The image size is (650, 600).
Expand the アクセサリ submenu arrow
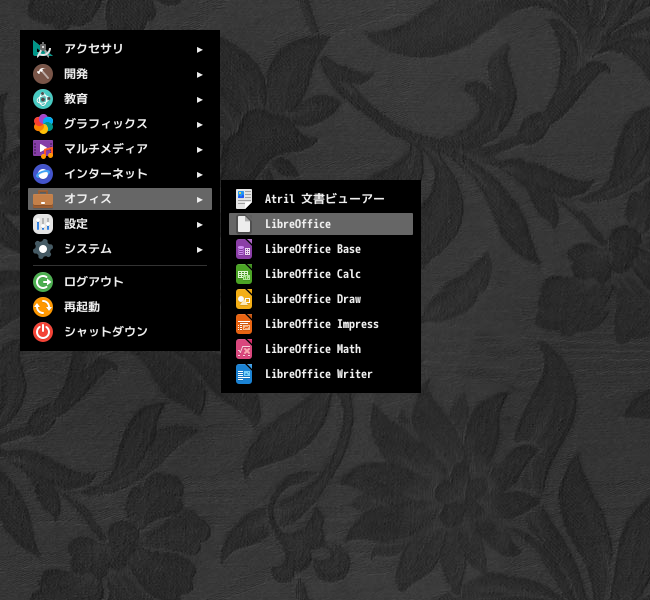coord(199,50)
